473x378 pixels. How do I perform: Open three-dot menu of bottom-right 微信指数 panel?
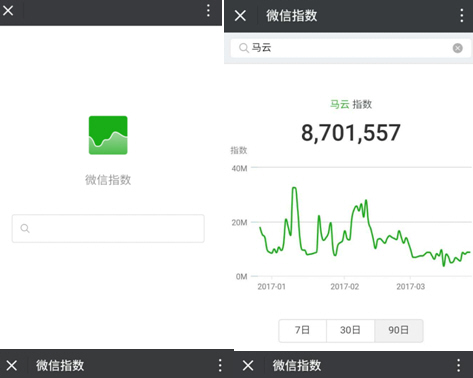click(x=459, y=366)
